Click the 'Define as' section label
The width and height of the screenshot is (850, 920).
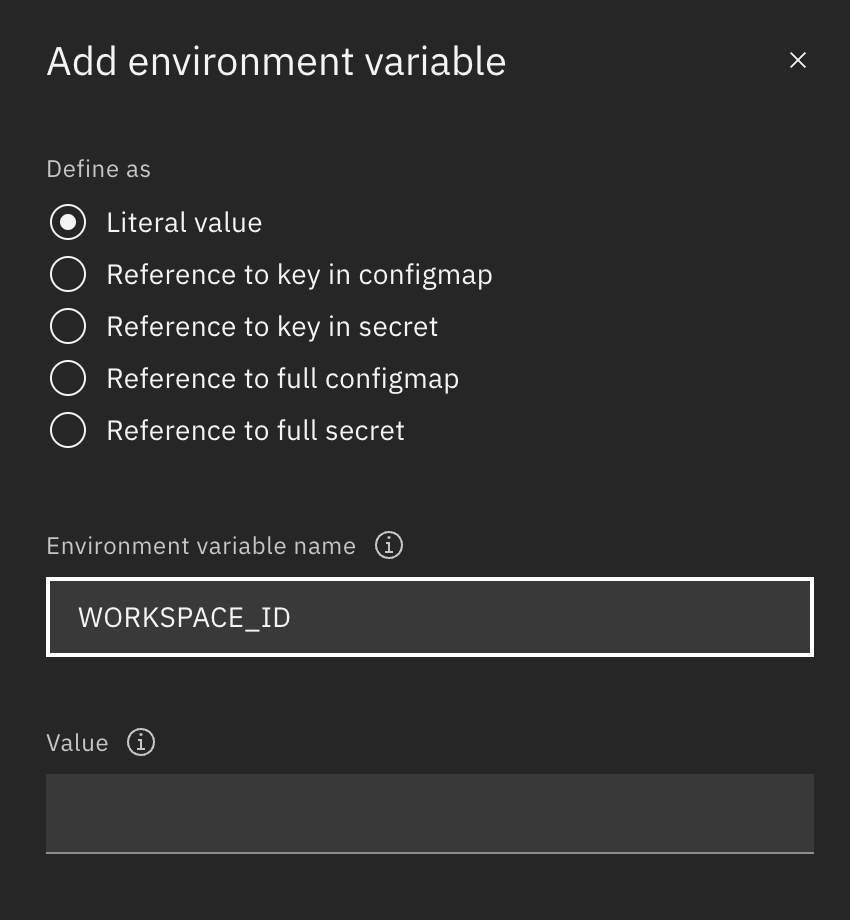coord(98,169)
